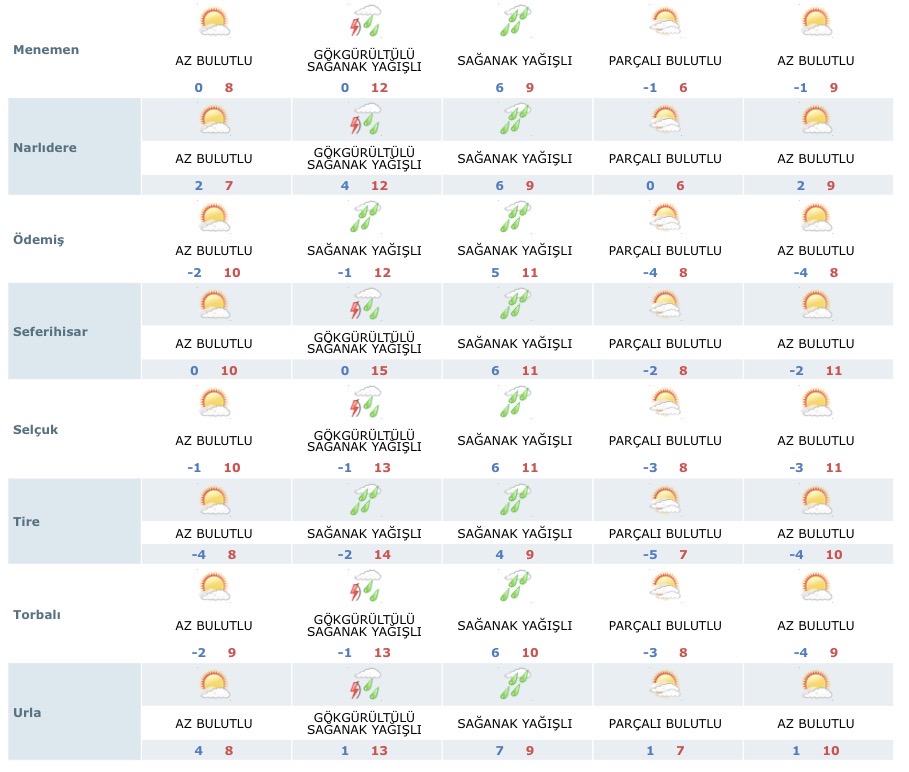This screenshot has width=909, height=772.
Task: Click the Seferihisar row header
Action: click(49, 331)
